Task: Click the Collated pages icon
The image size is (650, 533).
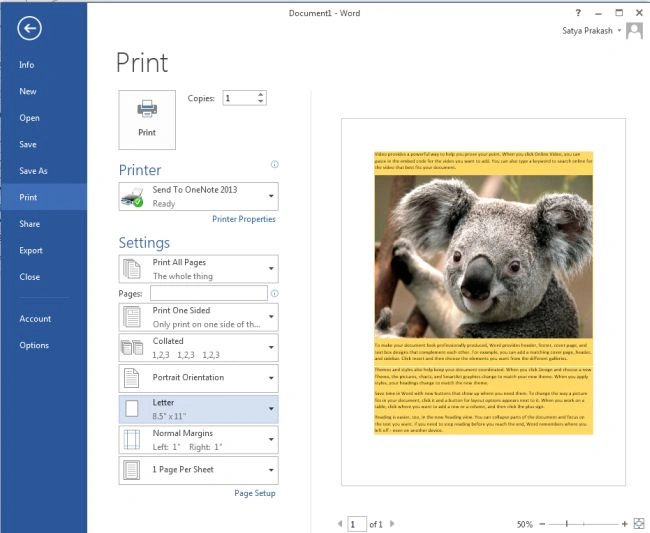Action: pyautogui.click(x=131, y=347)
